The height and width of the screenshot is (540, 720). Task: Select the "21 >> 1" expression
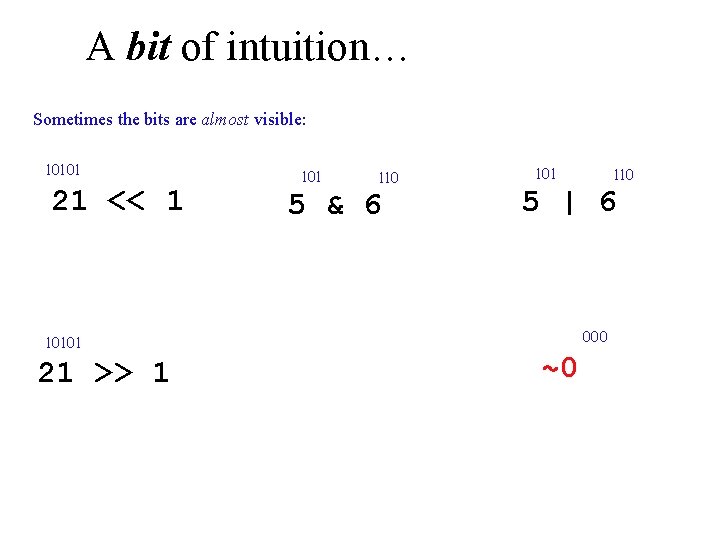(x=103, y=372)
